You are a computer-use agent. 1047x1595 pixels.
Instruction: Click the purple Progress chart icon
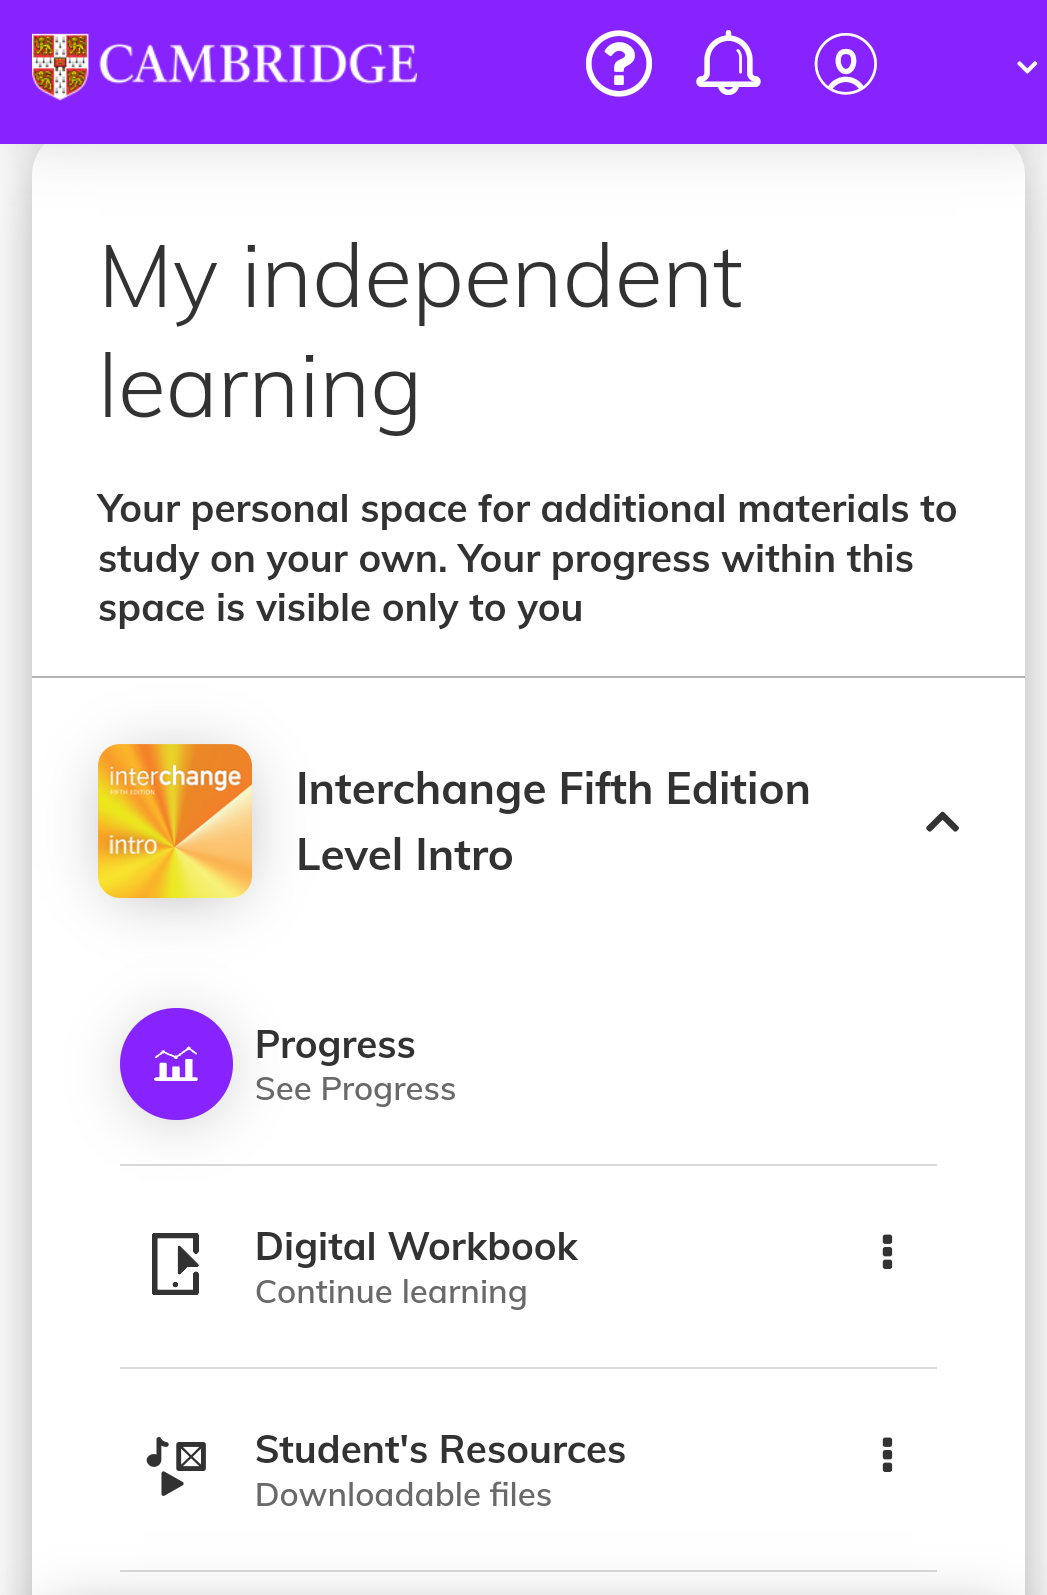click(176, 1064)
